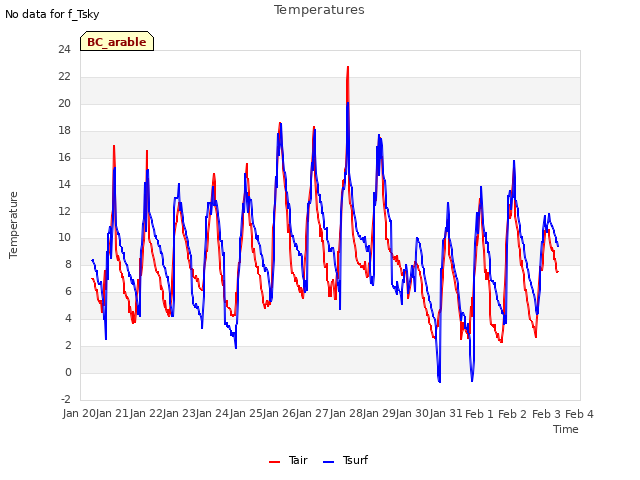
Task: Click the 20 y-axis tick label
Action: (64, 104)
